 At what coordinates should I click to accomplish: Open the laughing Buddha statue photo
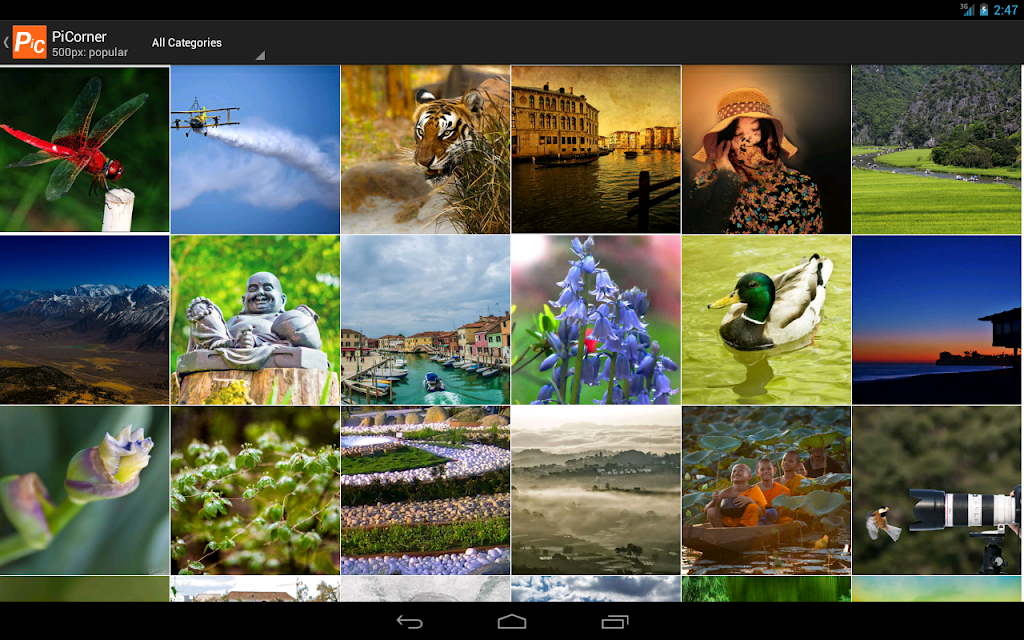255,320
